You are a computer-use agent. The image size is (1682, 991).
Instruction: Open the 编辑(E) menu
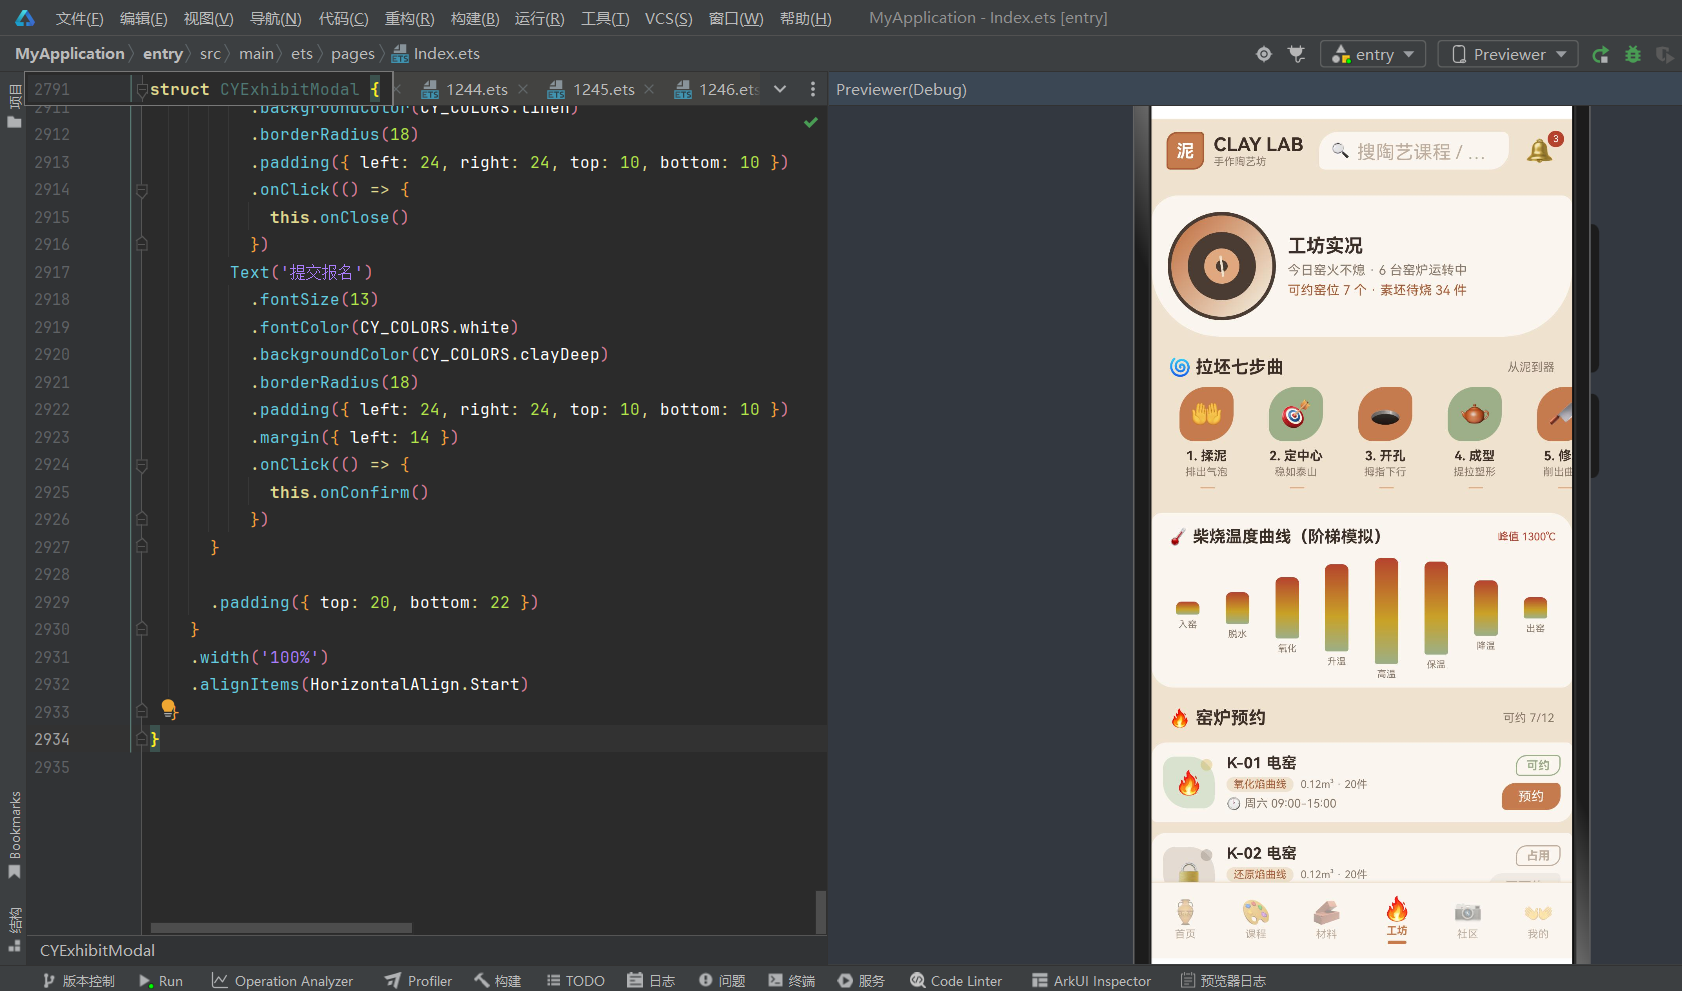coord(144,18)
